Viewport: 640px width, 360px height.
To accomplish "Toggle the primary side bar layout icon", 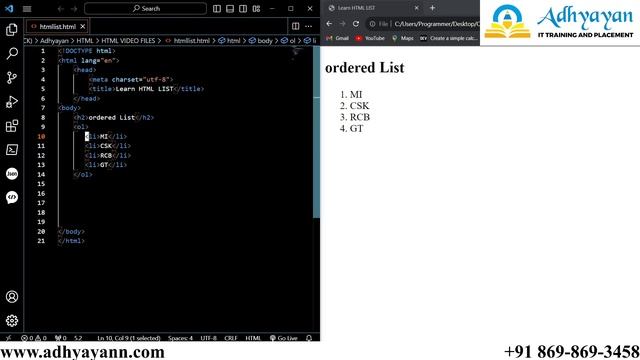I will click(217, 9).
